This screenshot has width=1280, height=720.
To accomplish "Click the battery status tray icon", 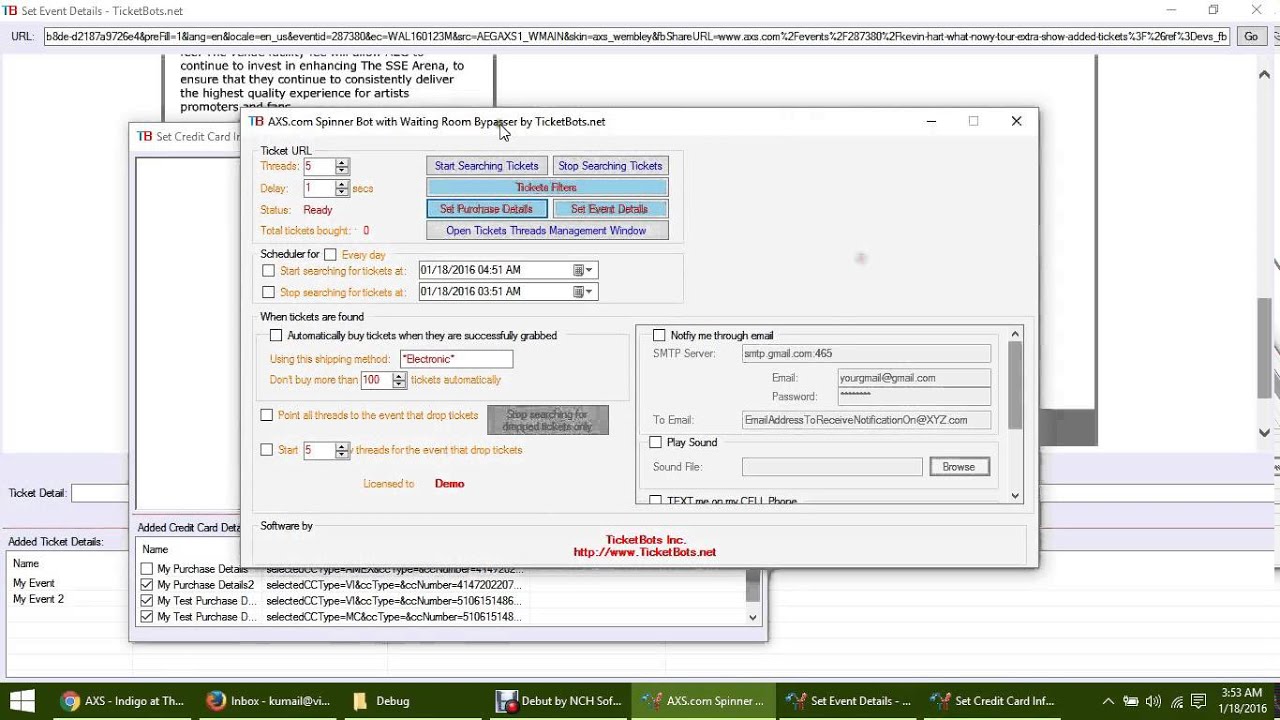I will 1130,701.
